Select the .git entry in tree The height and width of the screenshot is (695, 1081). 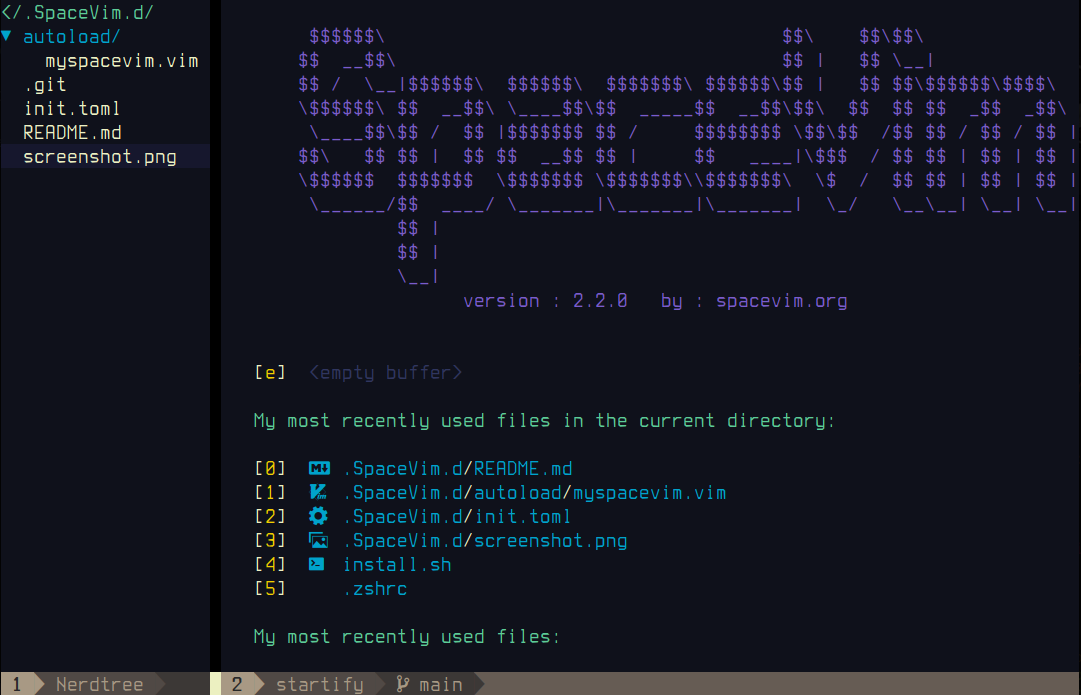[x=45, y=85]
